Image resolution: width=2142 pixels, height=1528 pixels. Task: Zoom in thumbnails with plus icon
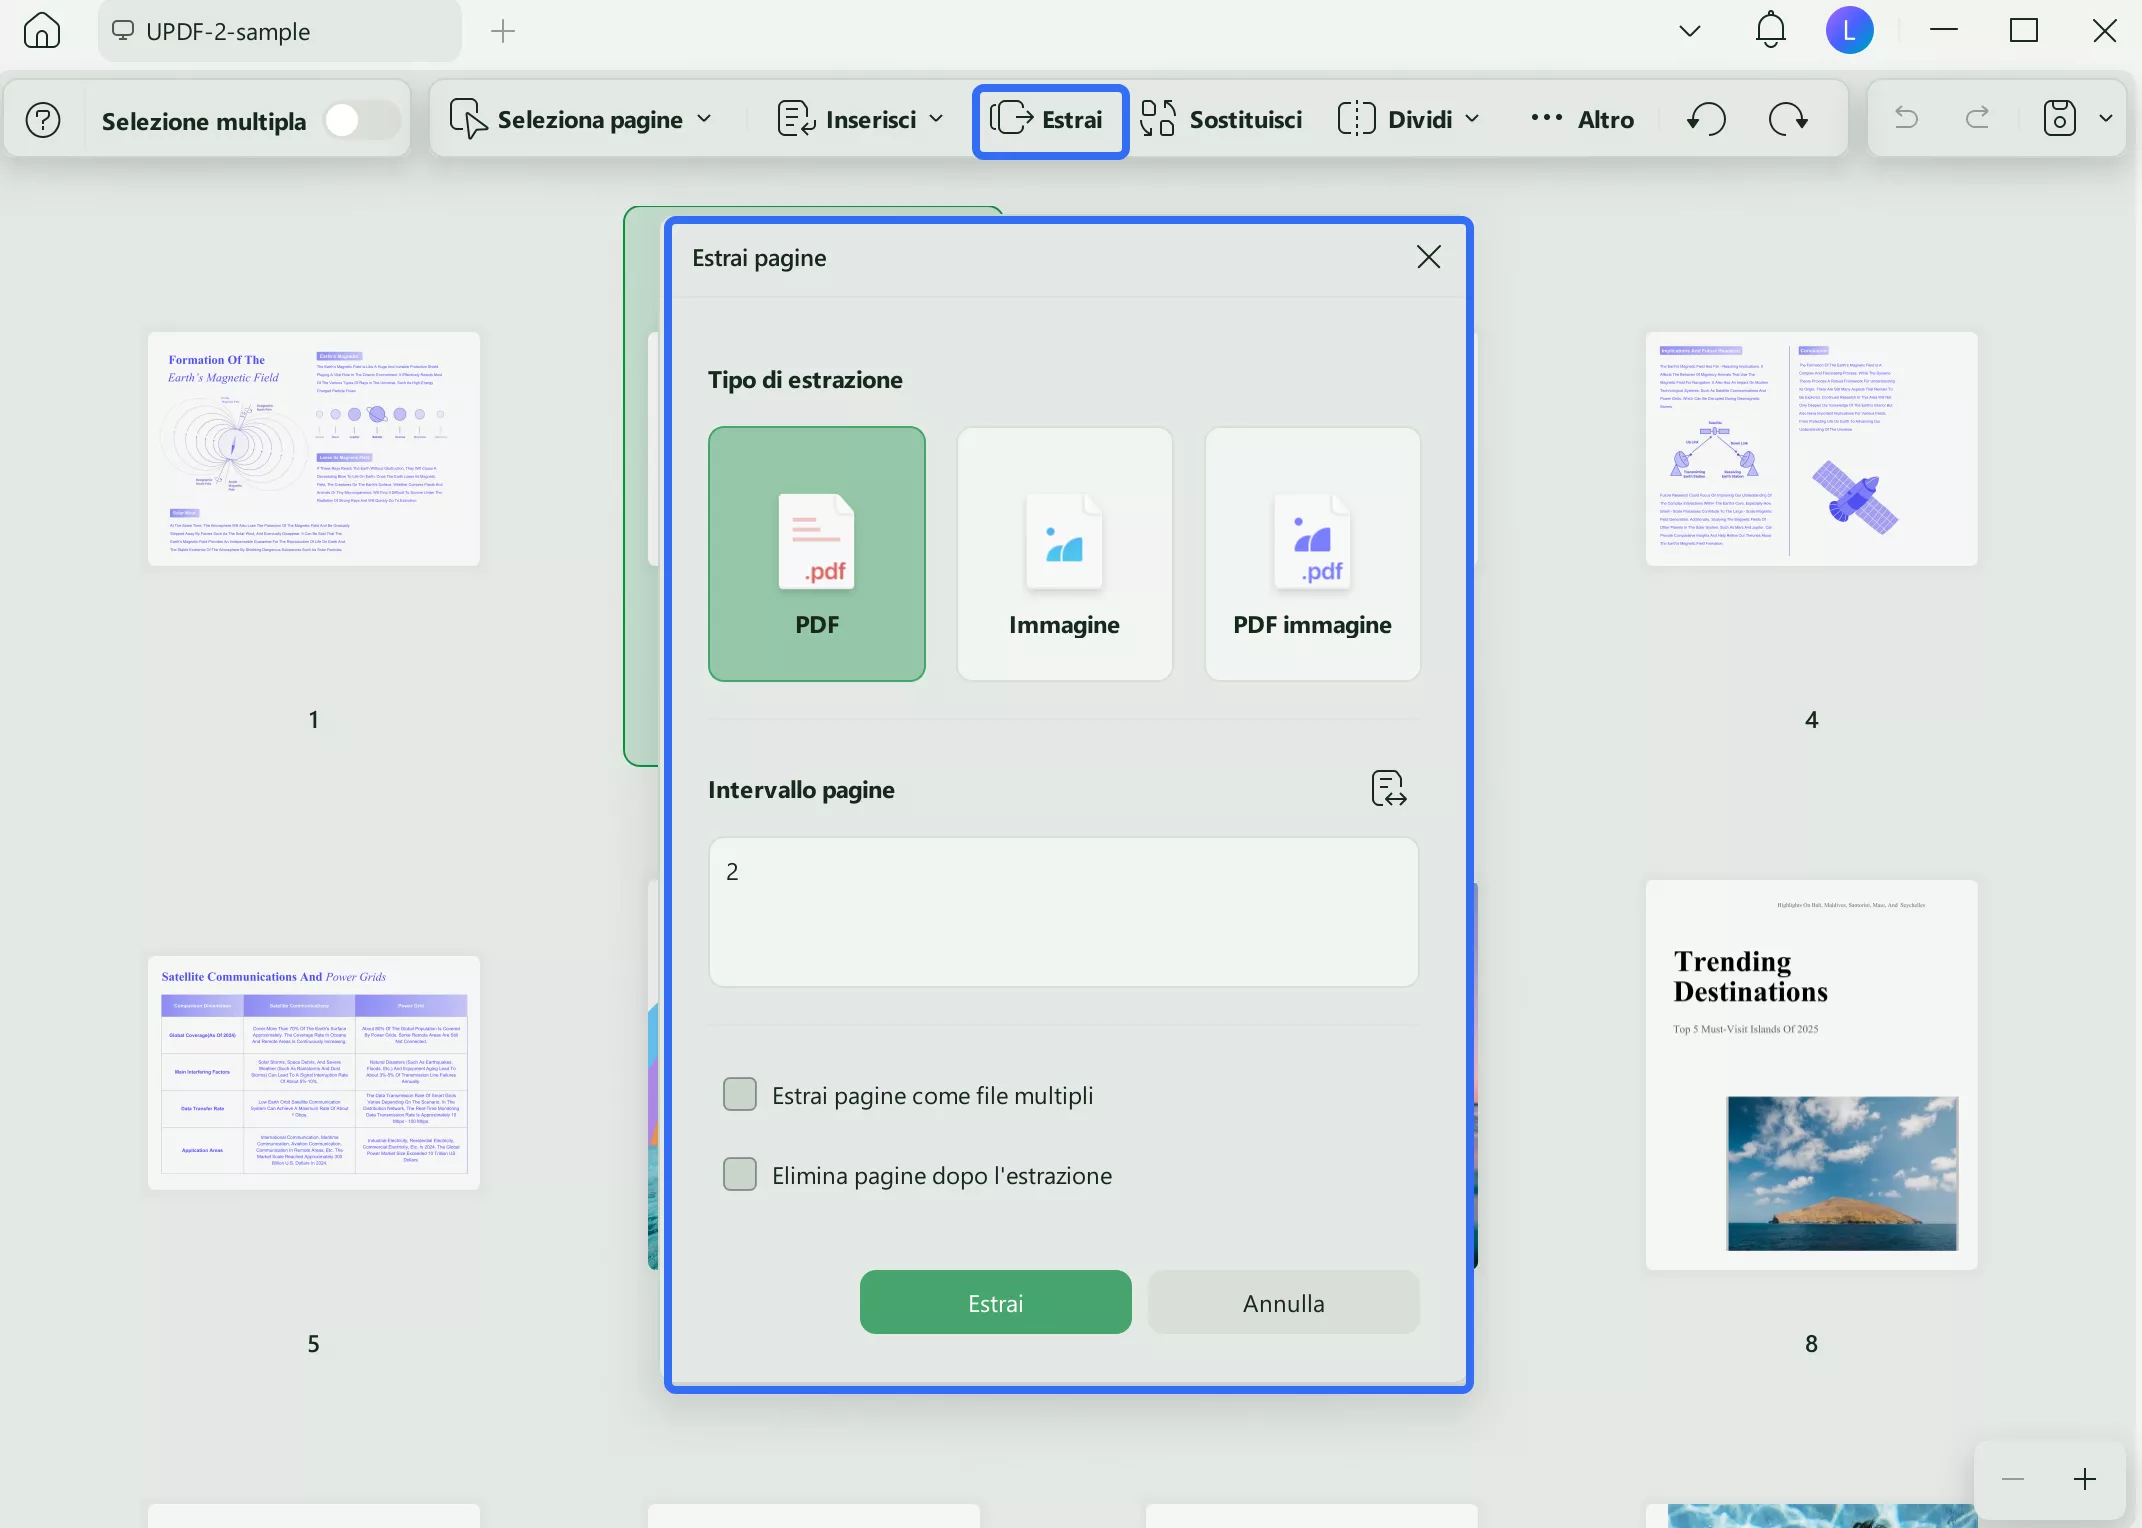coord(2085,1479)
